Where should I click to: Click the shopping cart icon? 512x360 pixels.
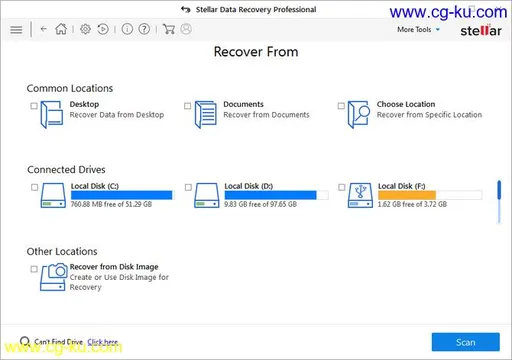[169, 29]
